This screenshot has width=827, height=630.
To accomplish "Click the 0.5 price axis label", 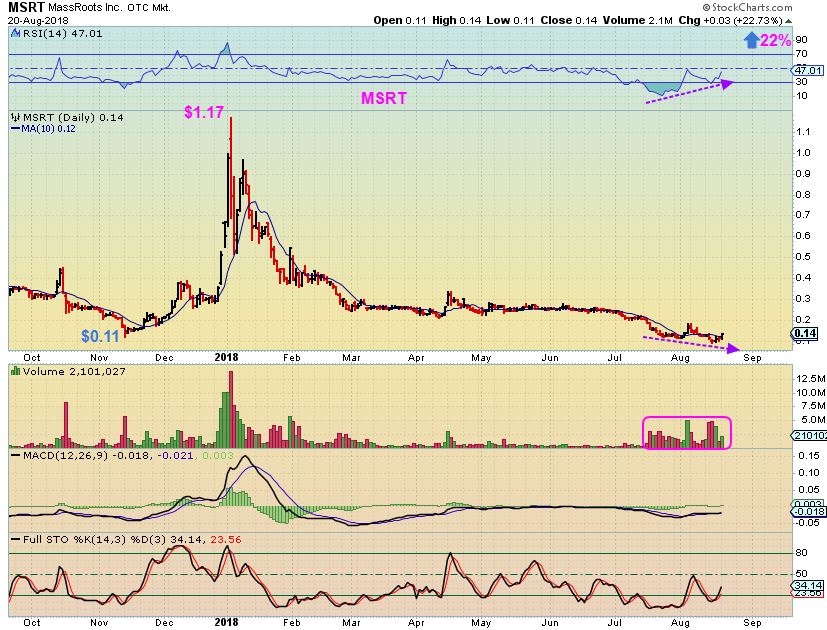I will [x=803, y=256].
